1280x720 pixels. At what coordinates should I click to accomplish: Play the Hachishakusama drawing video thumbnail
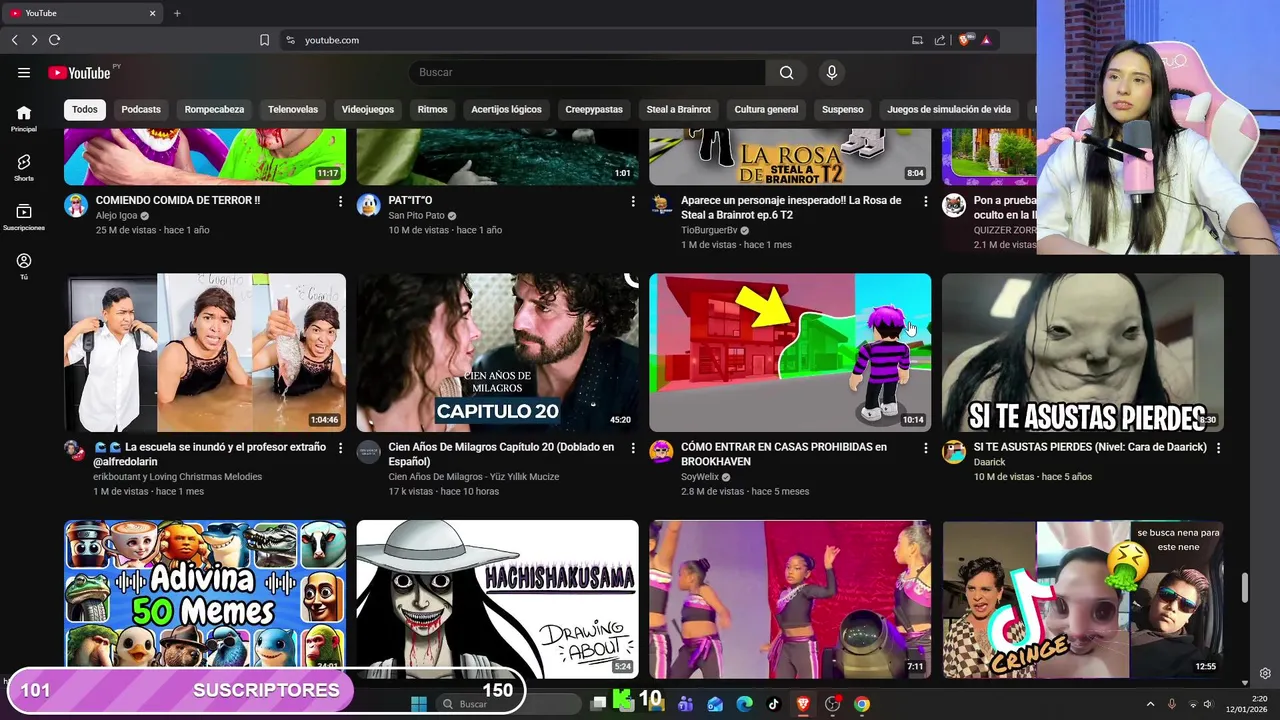coord(497,598)
